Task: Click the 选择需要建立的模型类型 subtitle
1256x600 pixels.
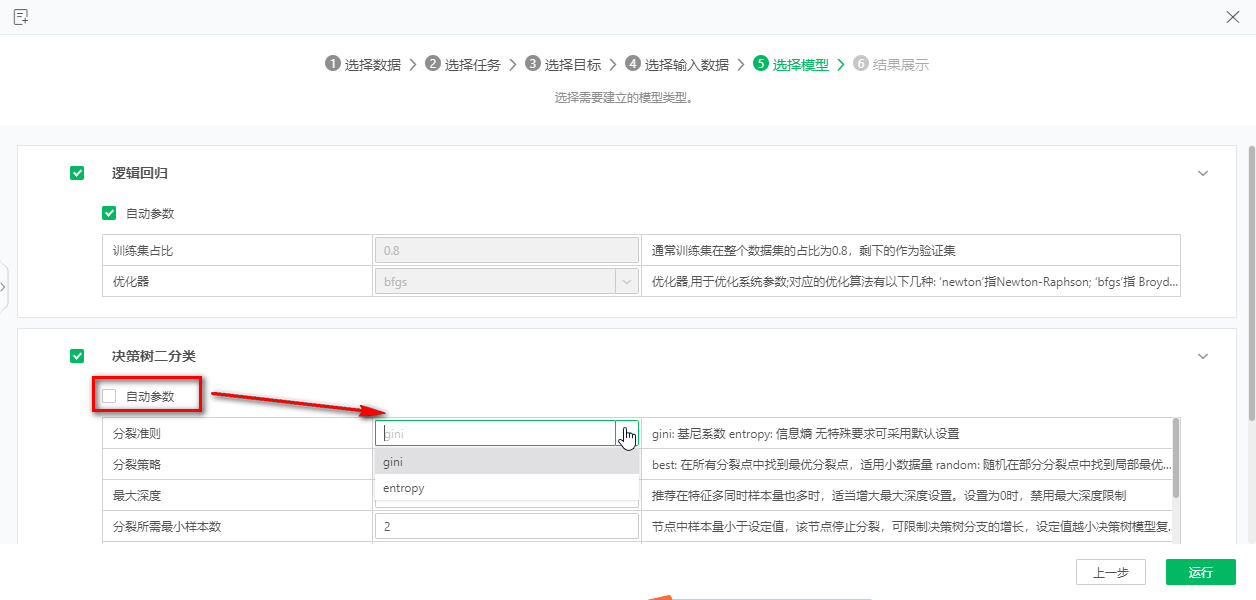Action: pyautogui.click(x=624, y=98)
